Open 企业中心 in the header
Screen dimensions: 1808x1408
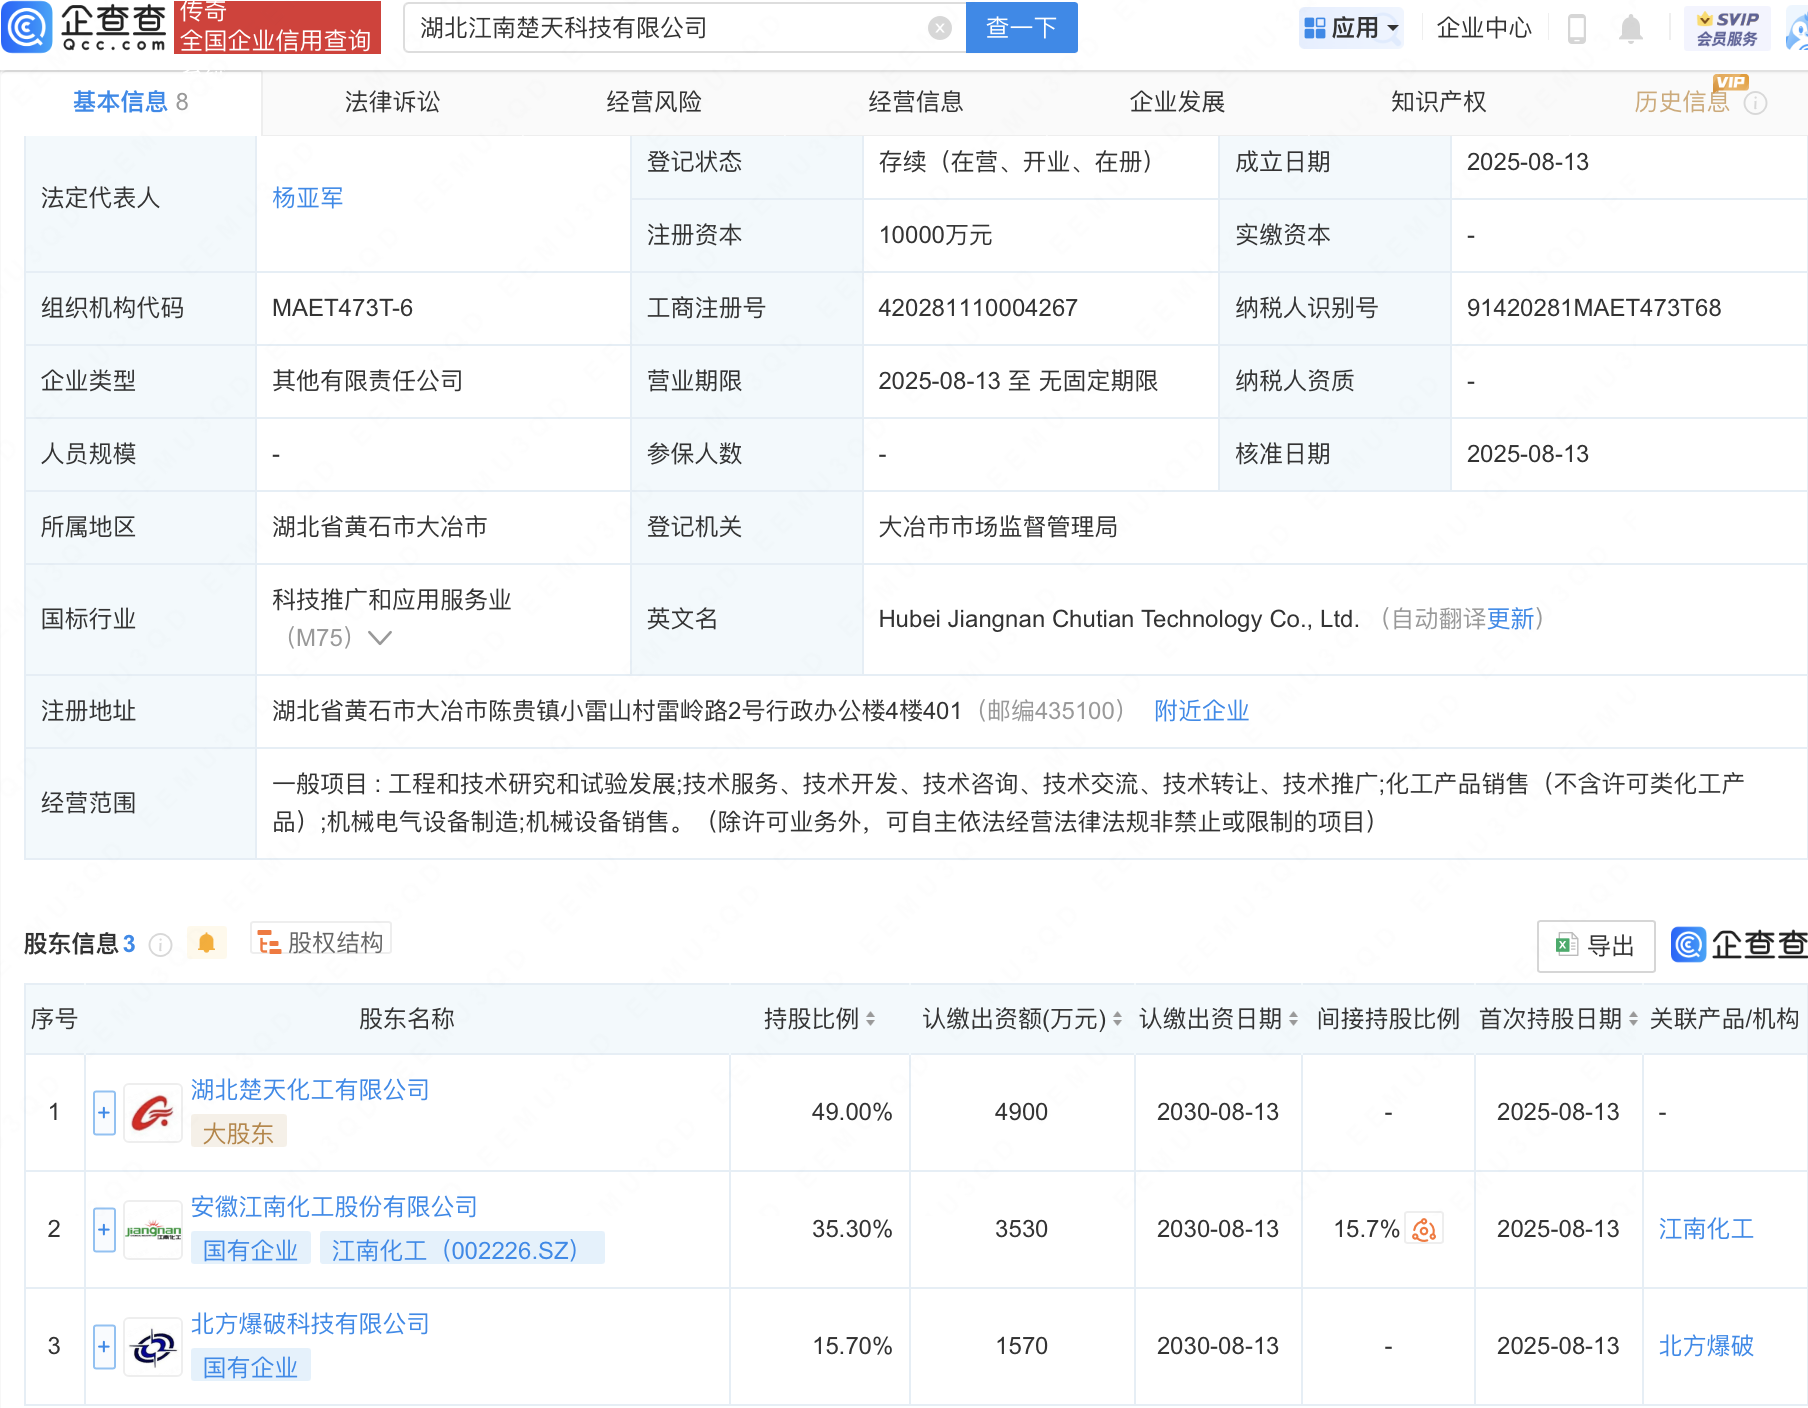tap(1484, 28)
